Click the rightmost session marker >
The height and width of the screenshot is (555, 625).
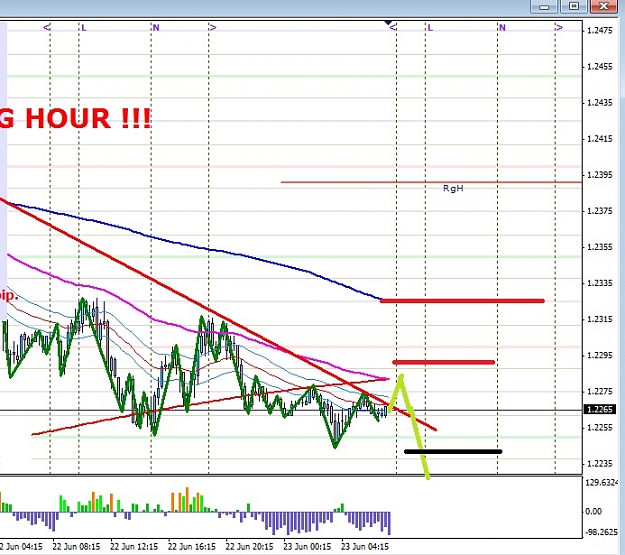(x=559, y=28)
